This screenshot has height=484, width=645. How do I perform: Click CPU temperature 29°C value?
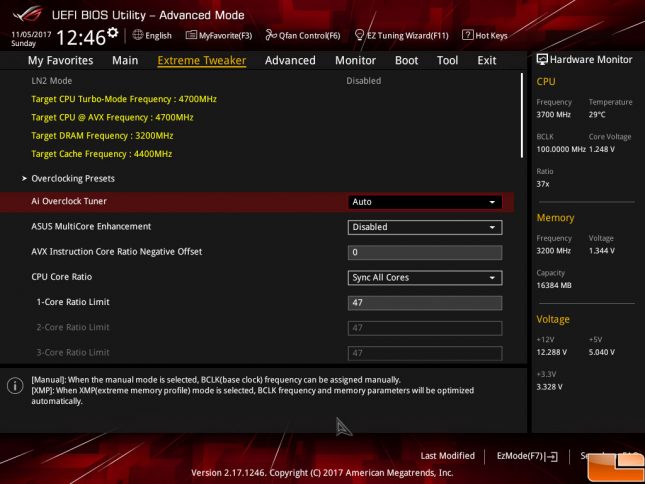tap(597, 115)
